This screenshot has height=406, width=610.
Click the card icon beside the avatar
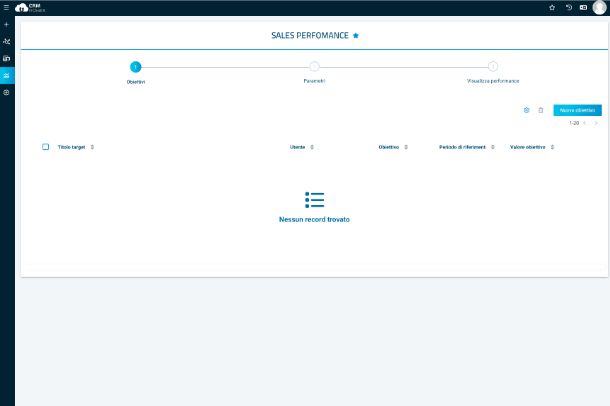(583, 7)
